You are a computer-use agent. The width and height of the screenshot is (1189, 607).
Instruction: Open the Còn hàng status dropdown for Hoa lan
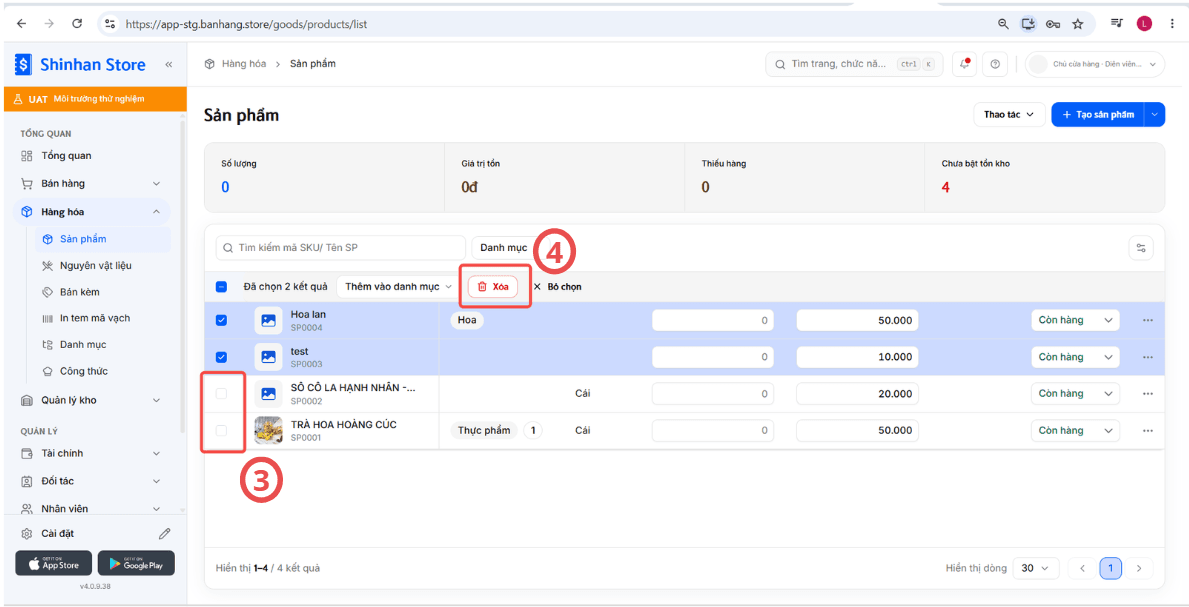1075,320
